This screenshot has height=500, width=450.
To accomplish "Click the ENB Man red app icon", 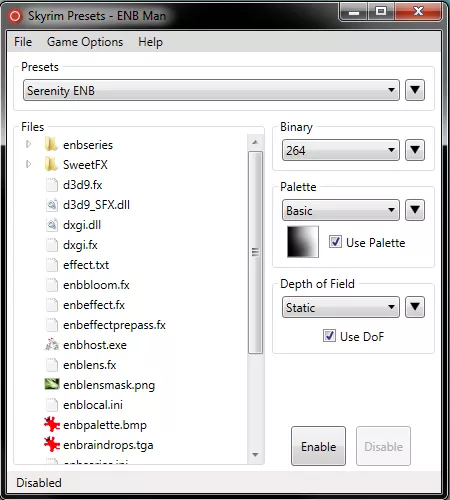I will pyautogui.click(x=15, y=16).
